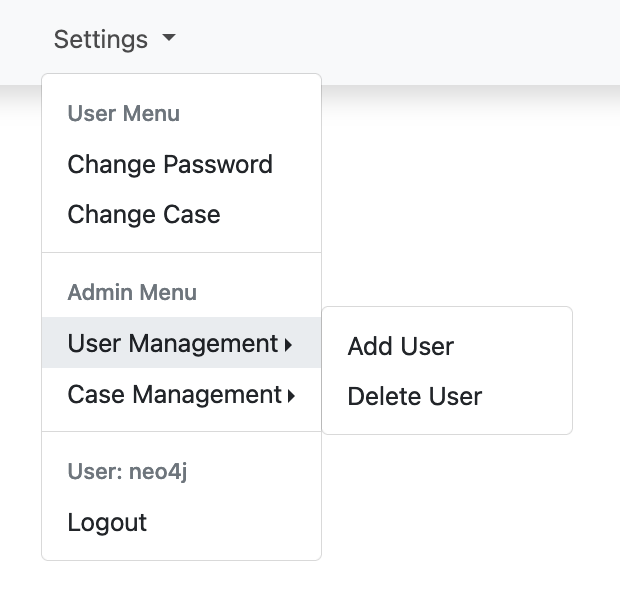Screen dimensions: 620x606
Task: Click the divider above 'User: neo4j'
Action: click(181, 432)
